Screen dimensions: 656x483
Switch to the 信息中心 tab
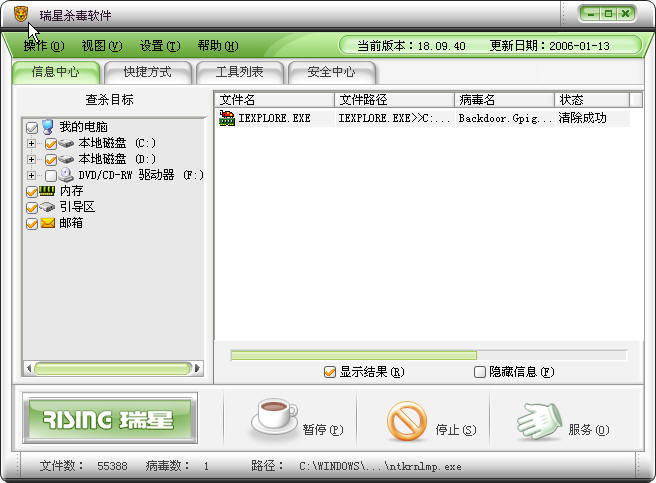click(x=56, y=72)
